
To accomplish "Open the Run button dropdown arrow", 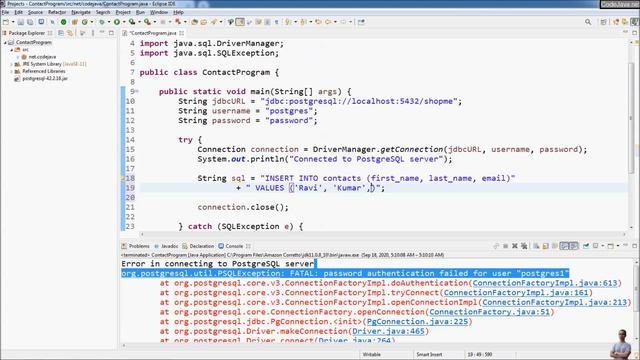I will coord(124,22).
